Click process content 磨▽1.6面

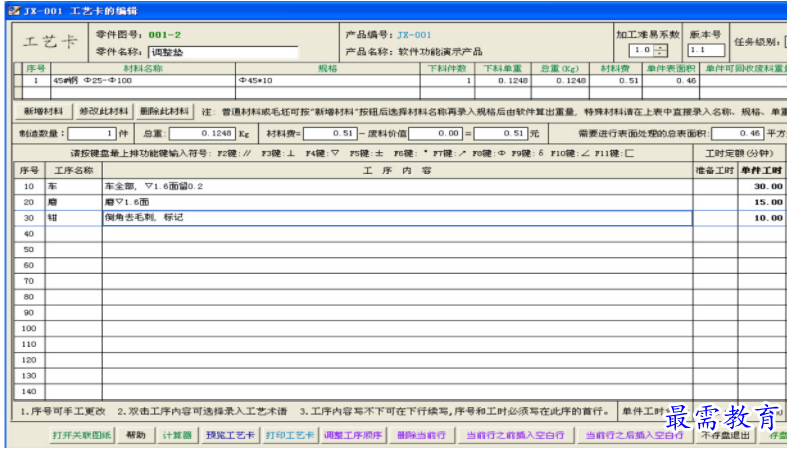click(x=397, y=202)
